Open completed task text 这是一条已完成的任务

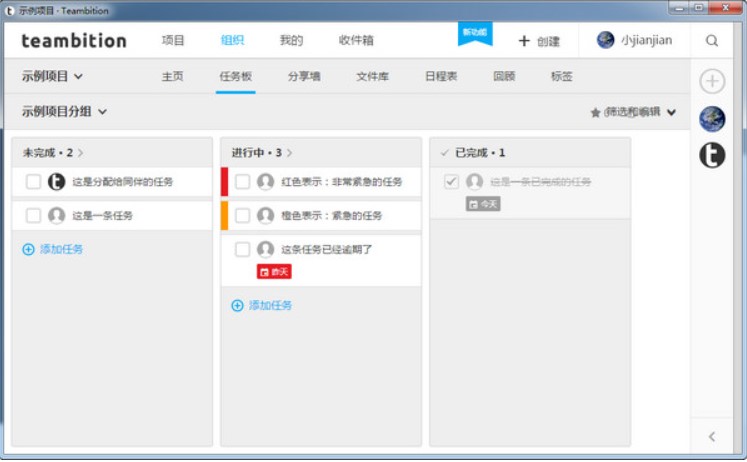(541, 181)
